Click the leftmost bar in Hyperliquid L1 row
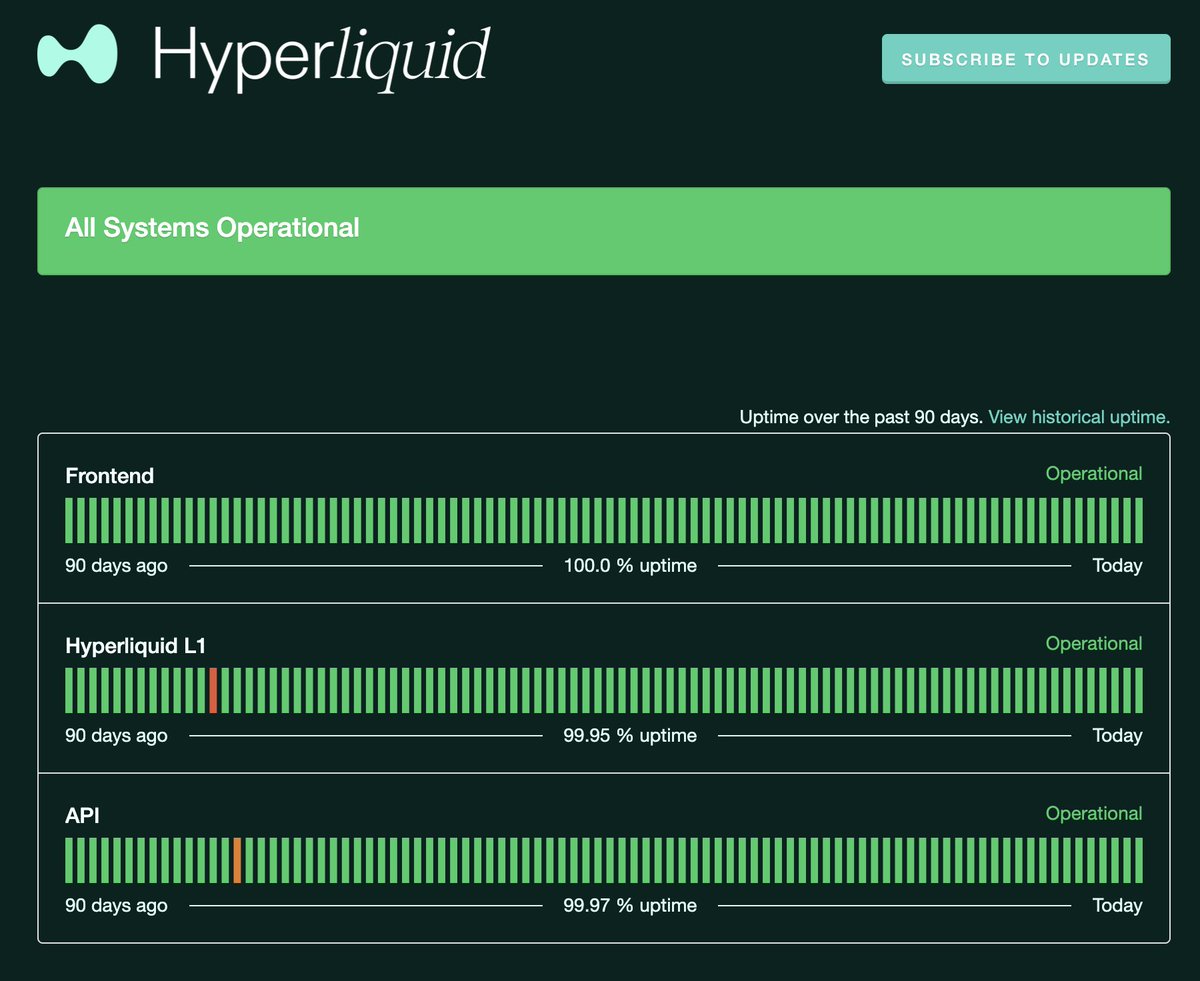 pos(69,690)
